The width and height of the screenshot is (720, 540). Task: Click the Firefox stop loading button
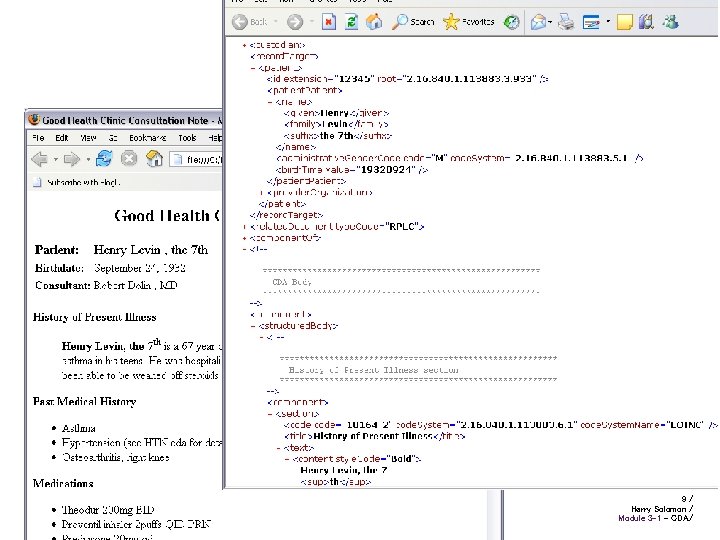(129, 159)
